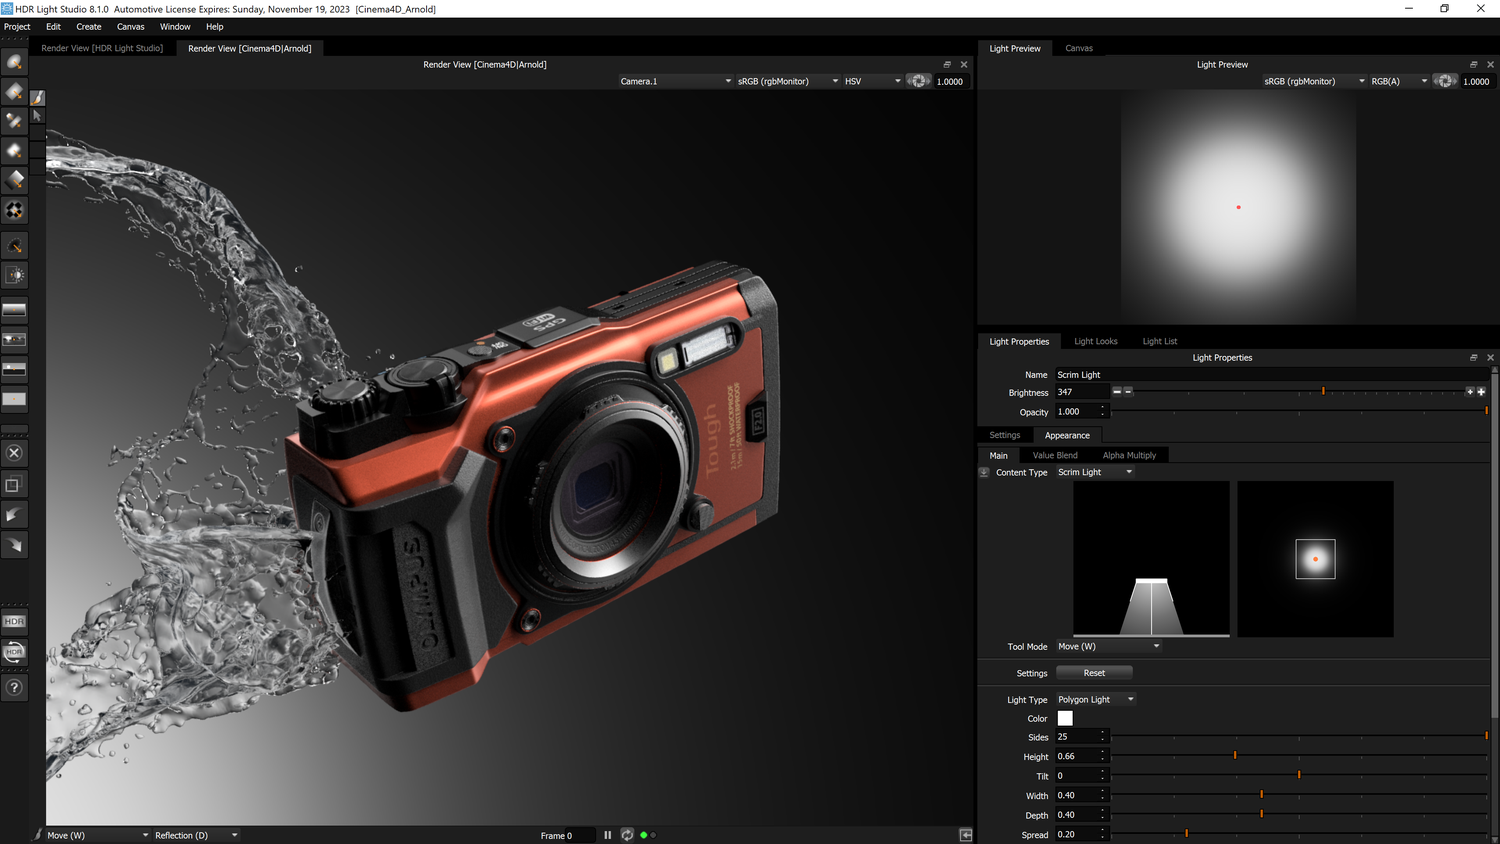The image size is (1500, 844).
Task: Toggle the continuous render refresh icon
Action: pyautogui.click(x=627, y=835)
